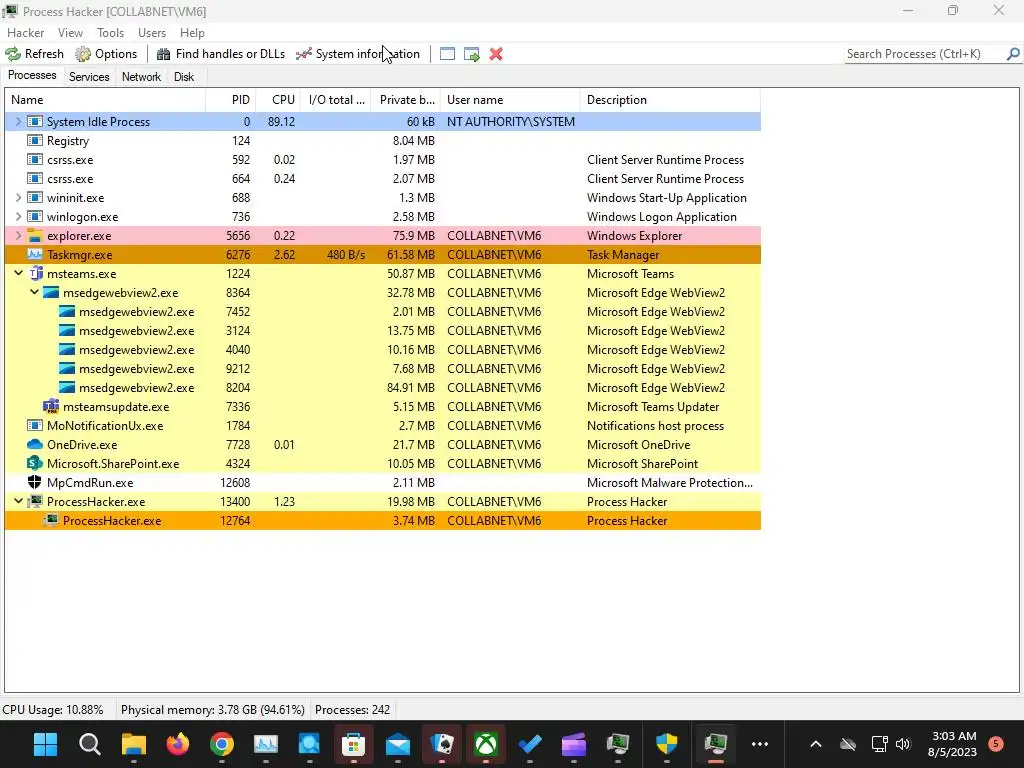Screen dimensions: 1024x768
Task: Click the OneDrive.exe cloud icon
Action: click(x=35, y=444)
